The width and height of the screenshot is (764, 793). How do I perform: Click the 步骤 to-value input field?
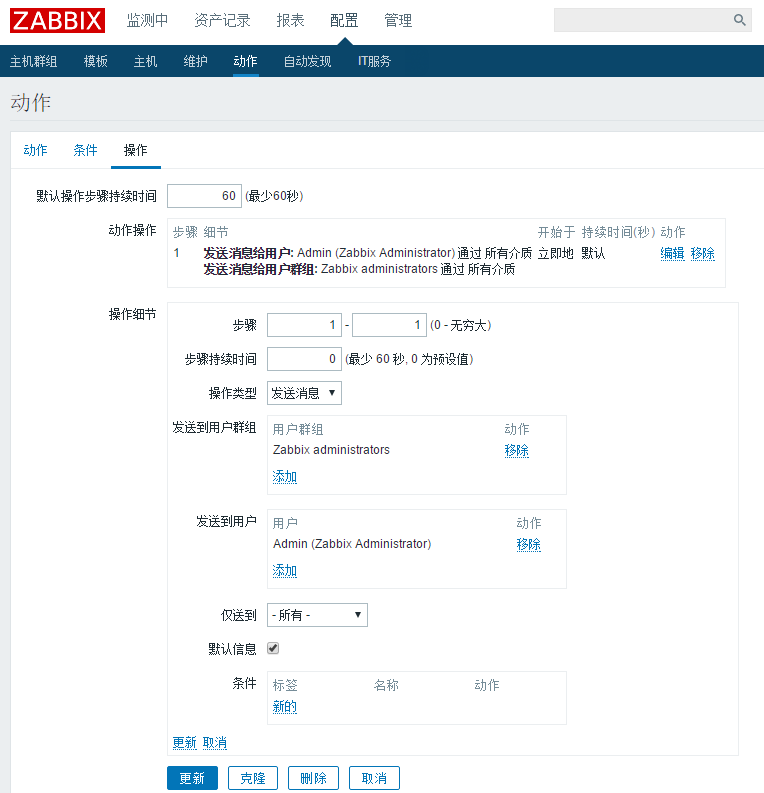[x=389, y=325]
